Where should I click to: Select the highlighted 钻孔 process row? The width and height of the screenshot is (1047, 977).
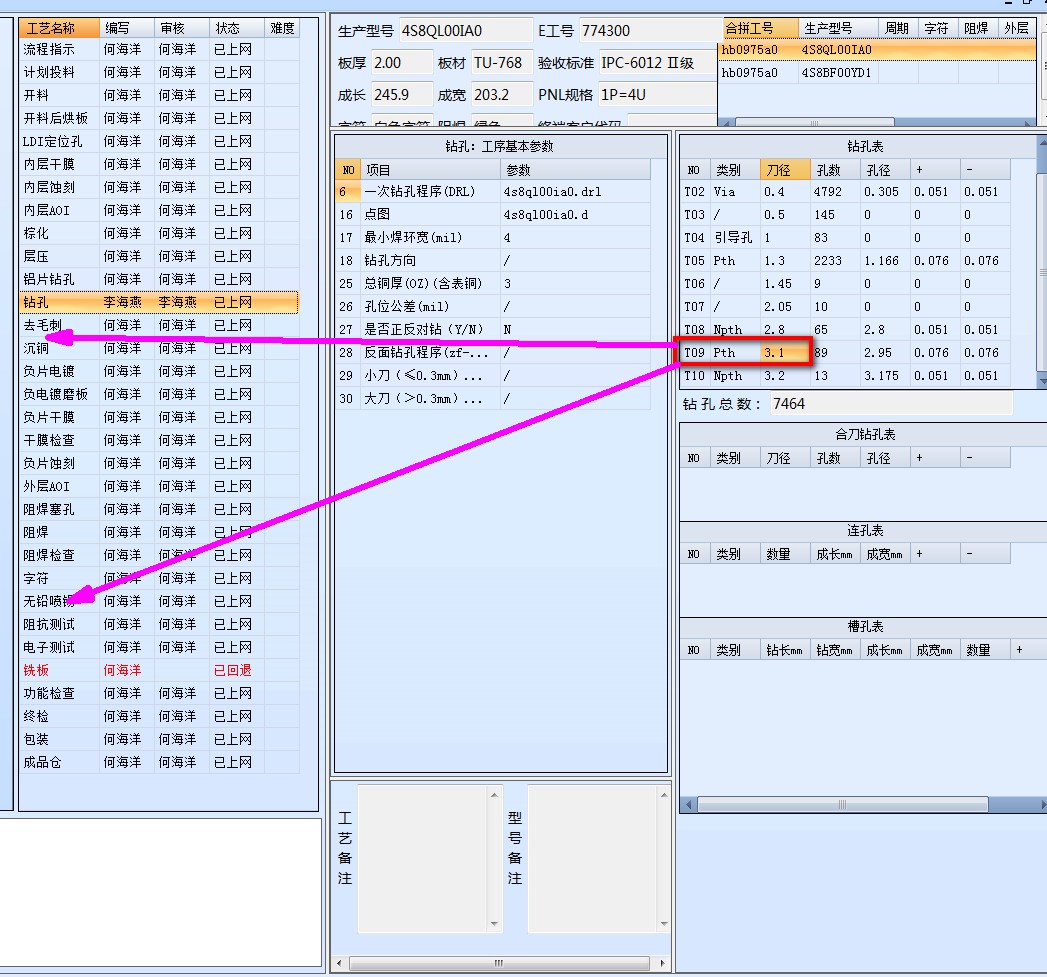pos(159,303)
